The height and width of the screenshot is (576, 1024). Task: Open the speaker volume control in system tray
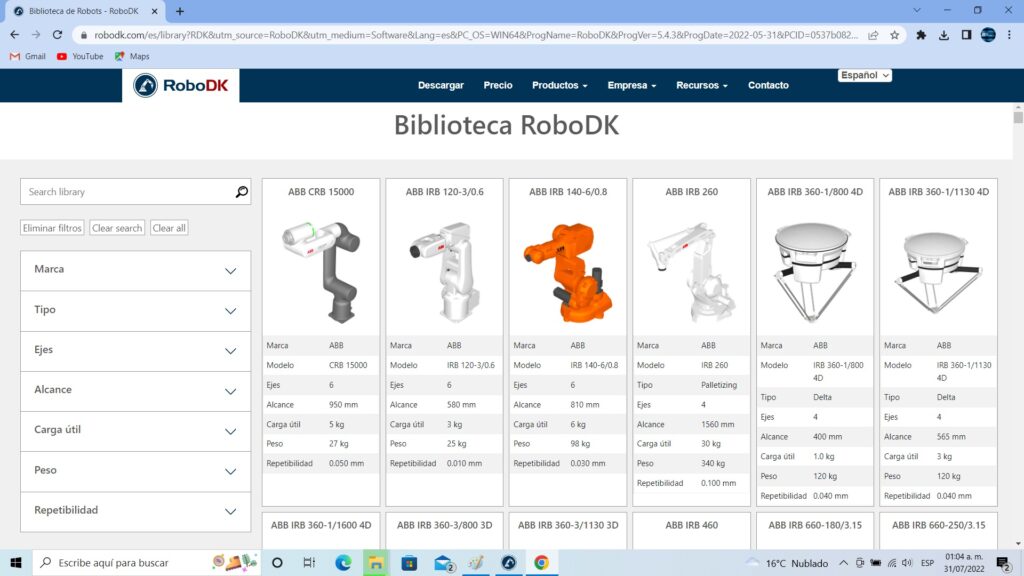907,563
